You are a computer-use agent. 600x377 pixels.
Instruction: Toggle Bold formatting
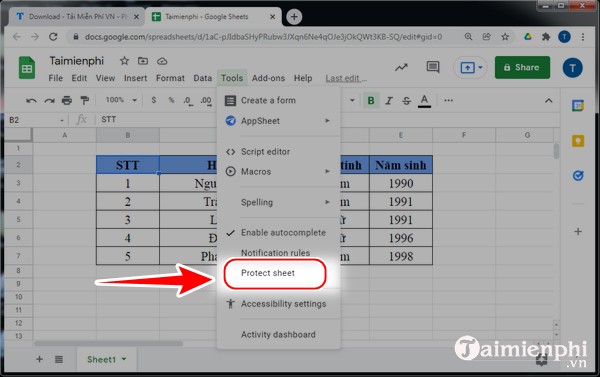pos(371,101)
